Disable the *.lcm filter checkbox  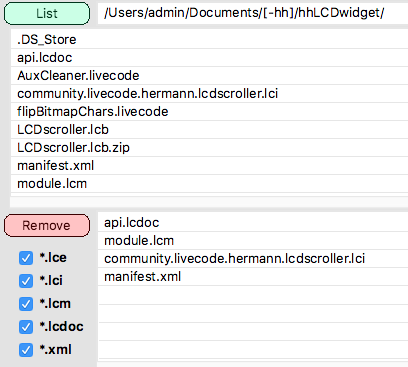pyautogui.click(x=26, y=304)
